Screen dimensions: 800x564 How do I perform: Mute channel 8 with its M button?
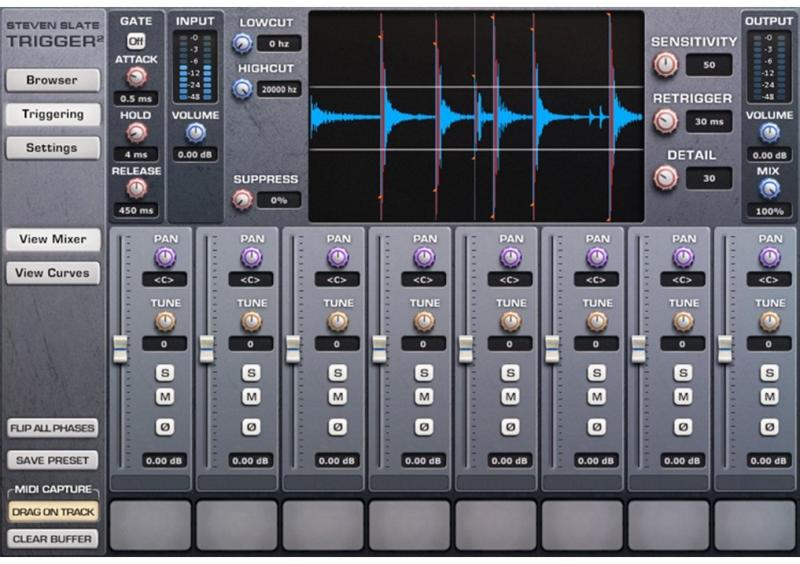(769, 397)
